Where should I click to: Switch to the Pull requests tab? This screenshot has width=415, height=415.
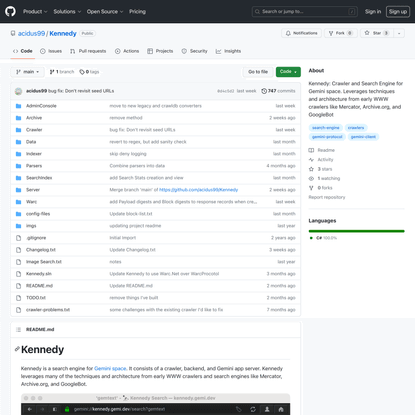coord(88,51)
